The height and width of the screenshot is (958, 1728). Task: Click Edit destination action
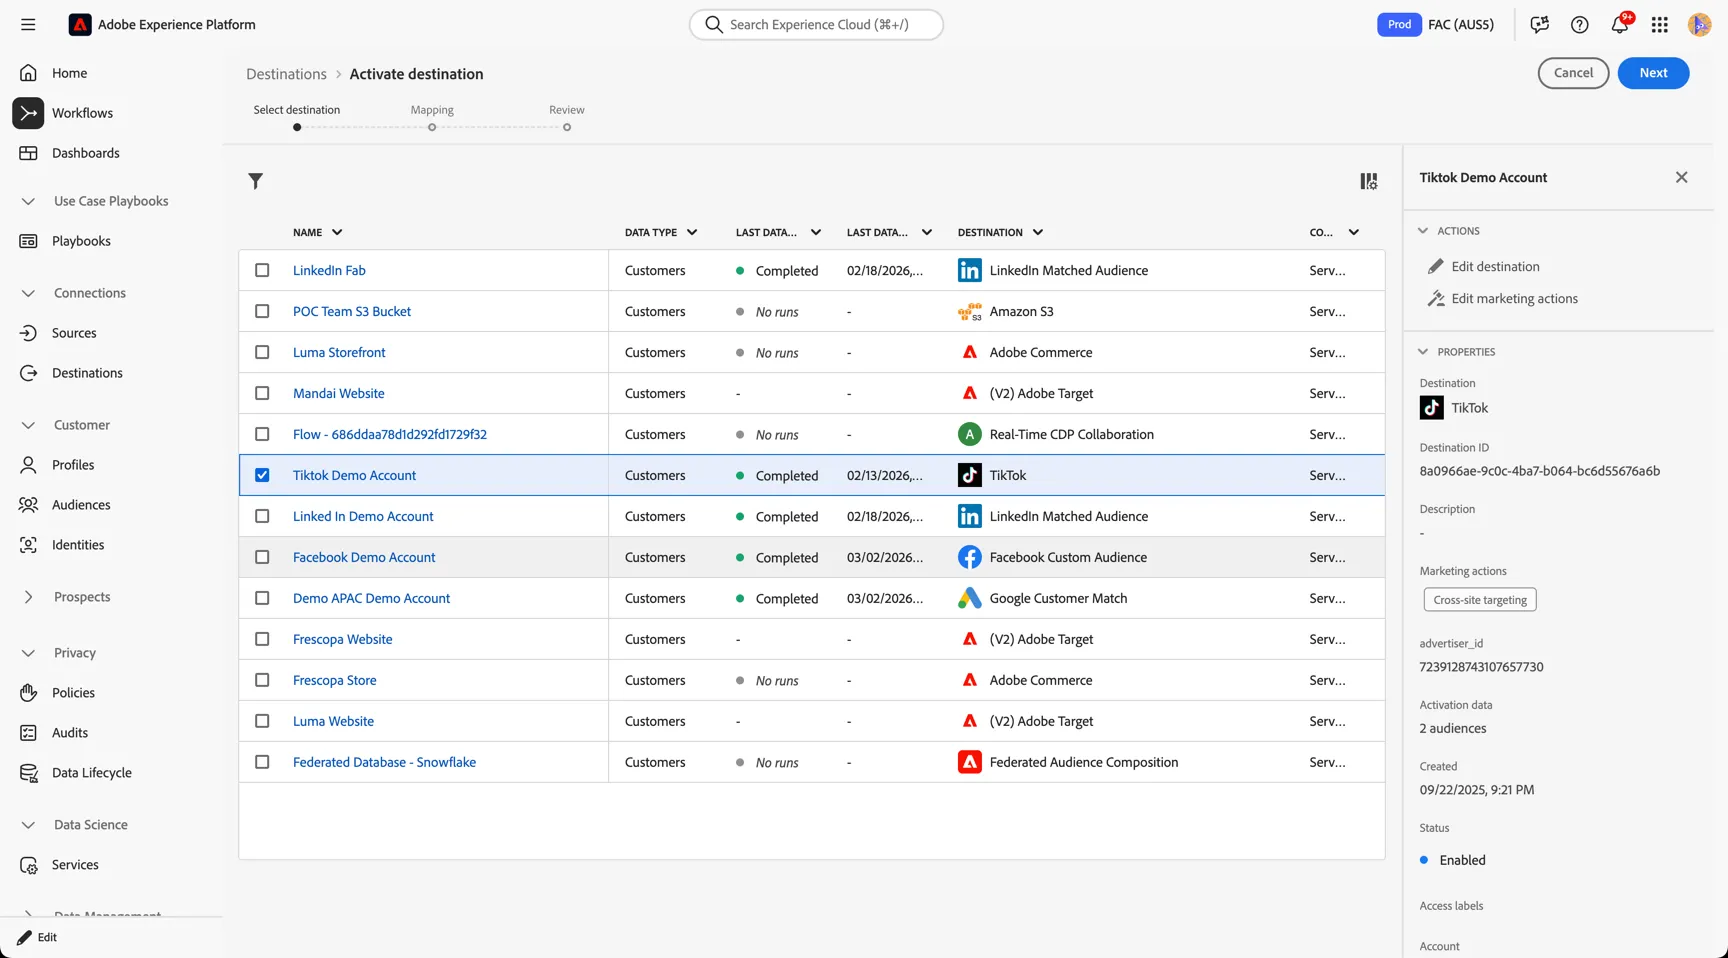1495,266
